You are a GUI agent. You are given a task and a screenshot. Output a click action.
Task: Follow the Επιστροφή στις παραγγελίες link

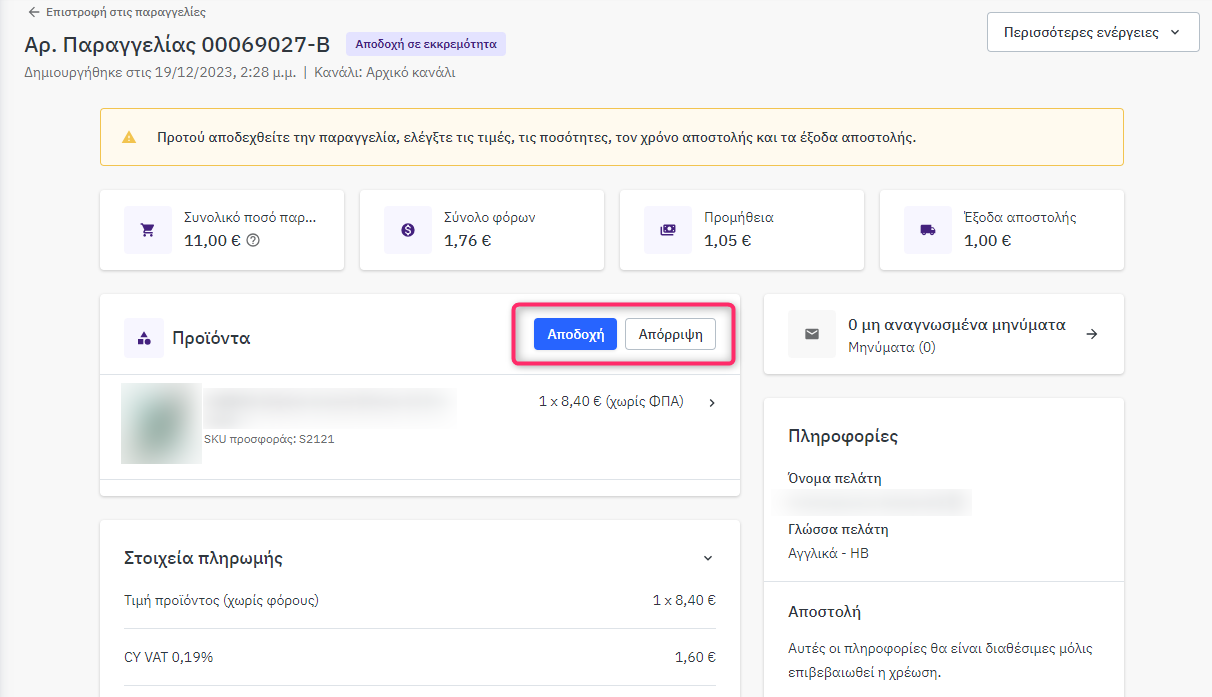tap(126, 12)
